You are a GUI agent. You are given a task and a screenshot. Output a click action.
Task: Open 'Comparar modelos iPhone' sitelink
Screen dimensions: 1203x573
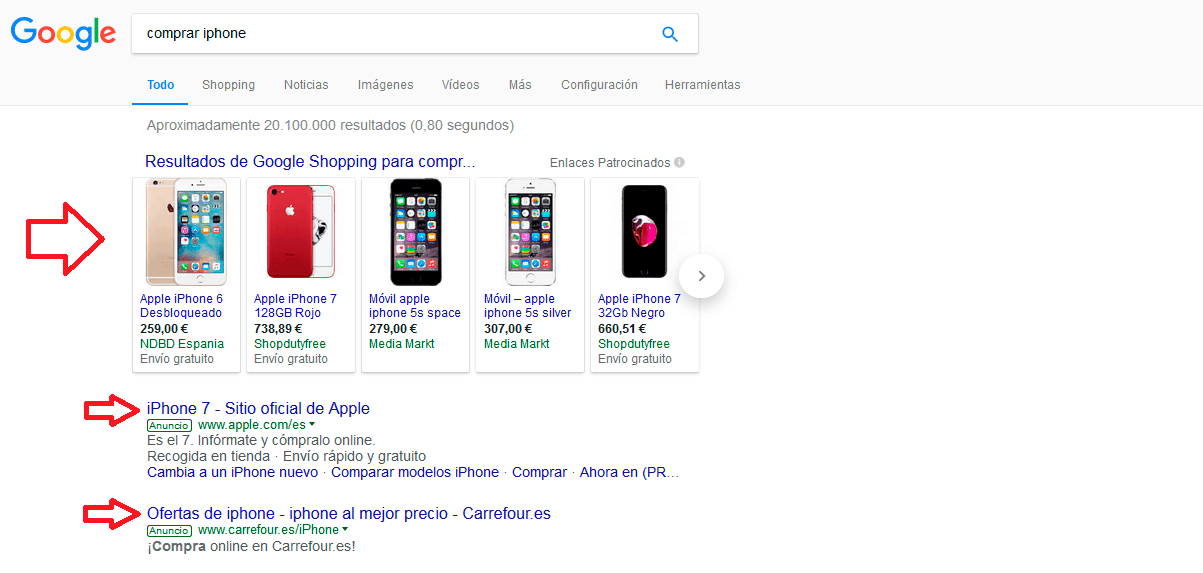click(415, 472)
